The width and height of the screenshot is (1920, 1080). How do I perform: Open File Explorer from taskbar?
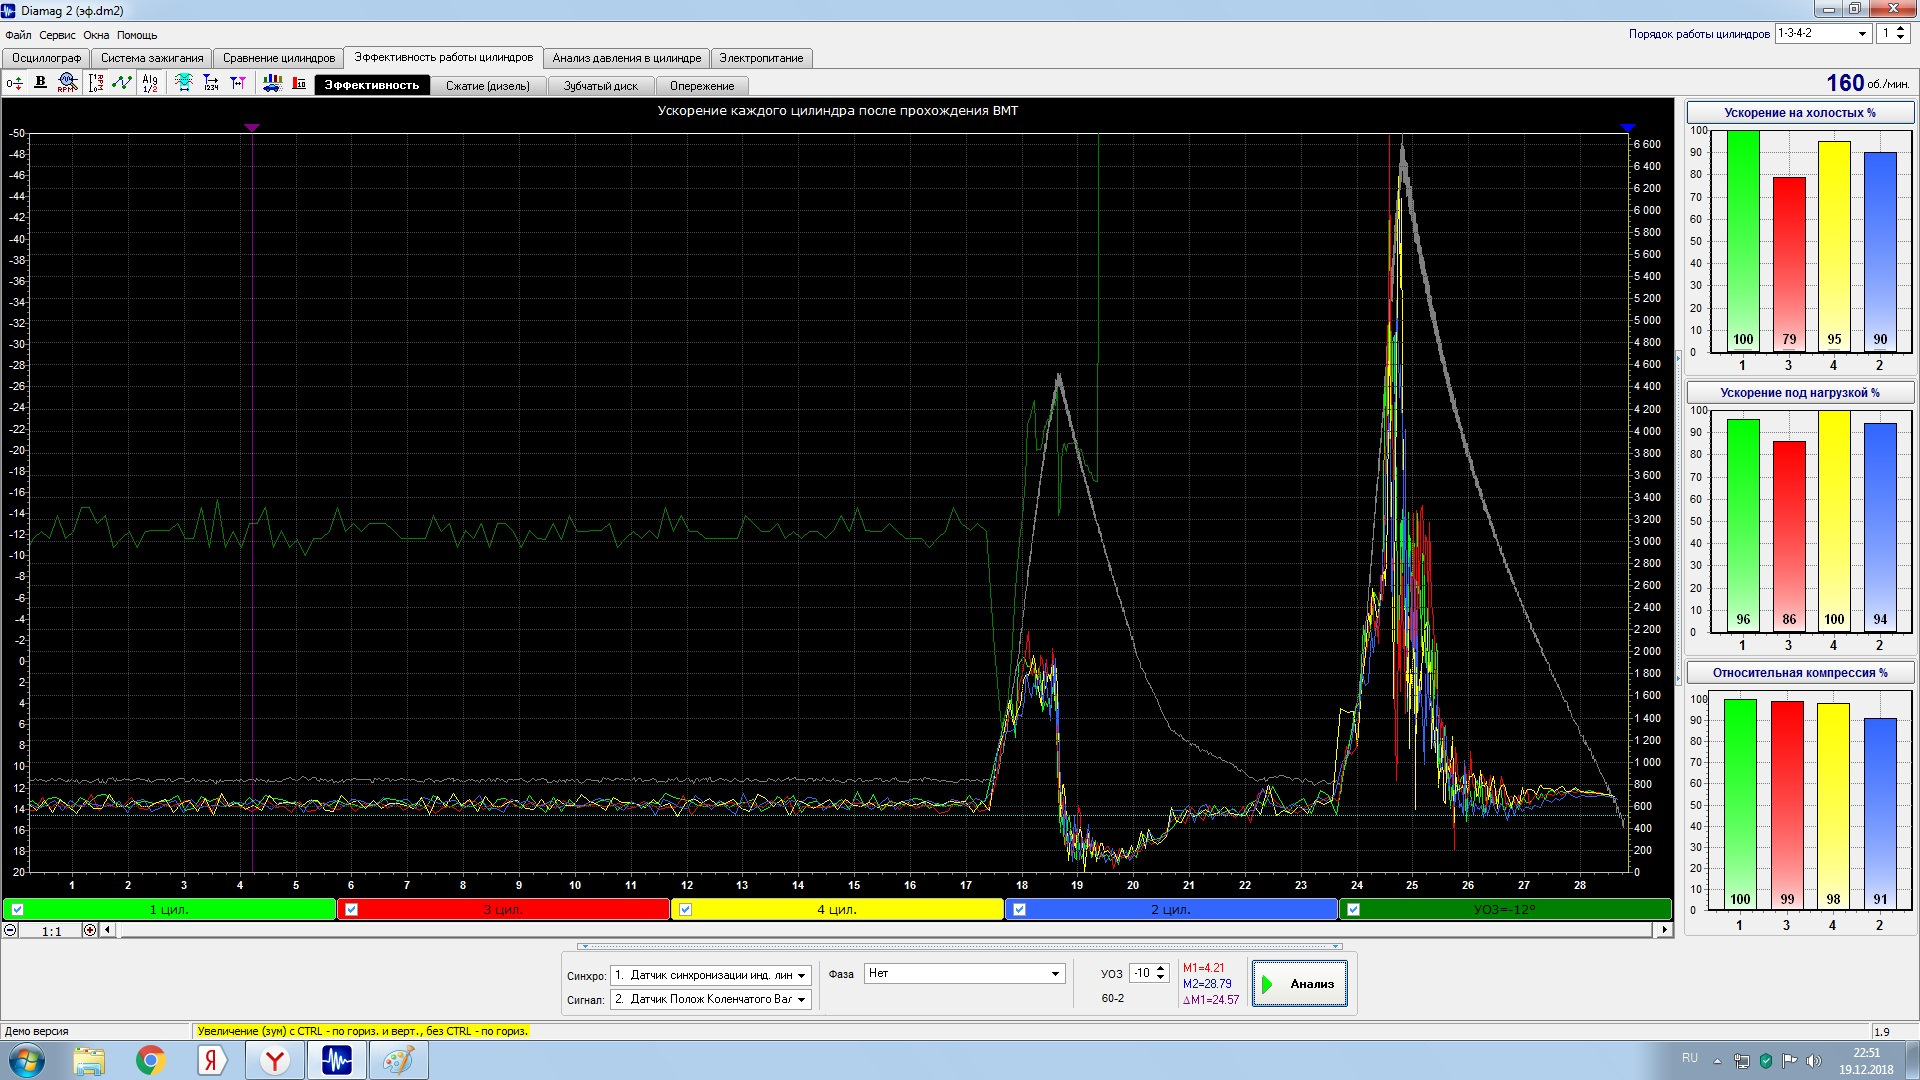click(89, 1060)
